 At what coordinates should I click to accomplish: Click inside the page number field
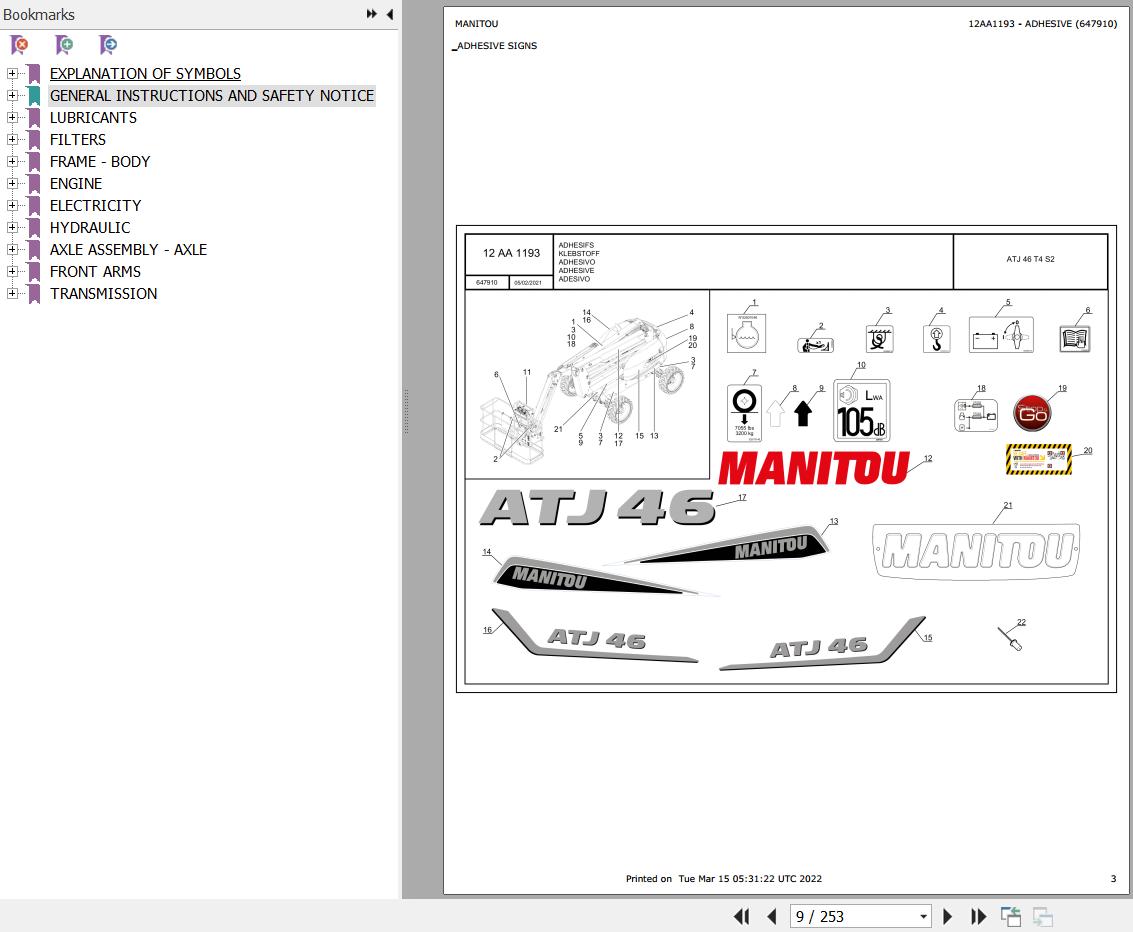point(850,916)
